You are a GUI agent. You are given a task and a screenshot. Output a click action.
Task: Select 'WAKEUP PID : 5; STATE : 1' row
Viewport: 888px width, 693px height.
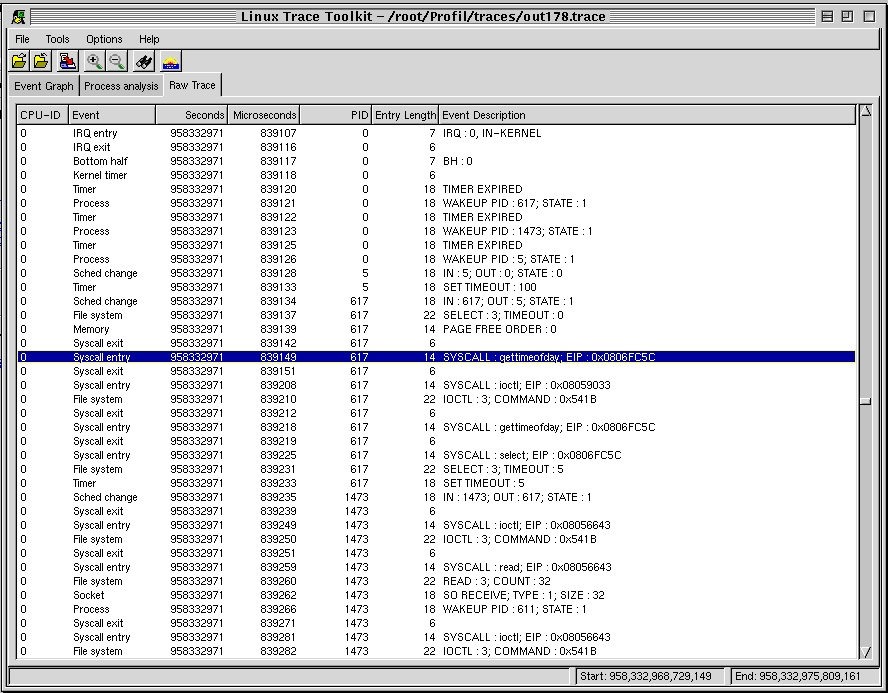[436, 259]
